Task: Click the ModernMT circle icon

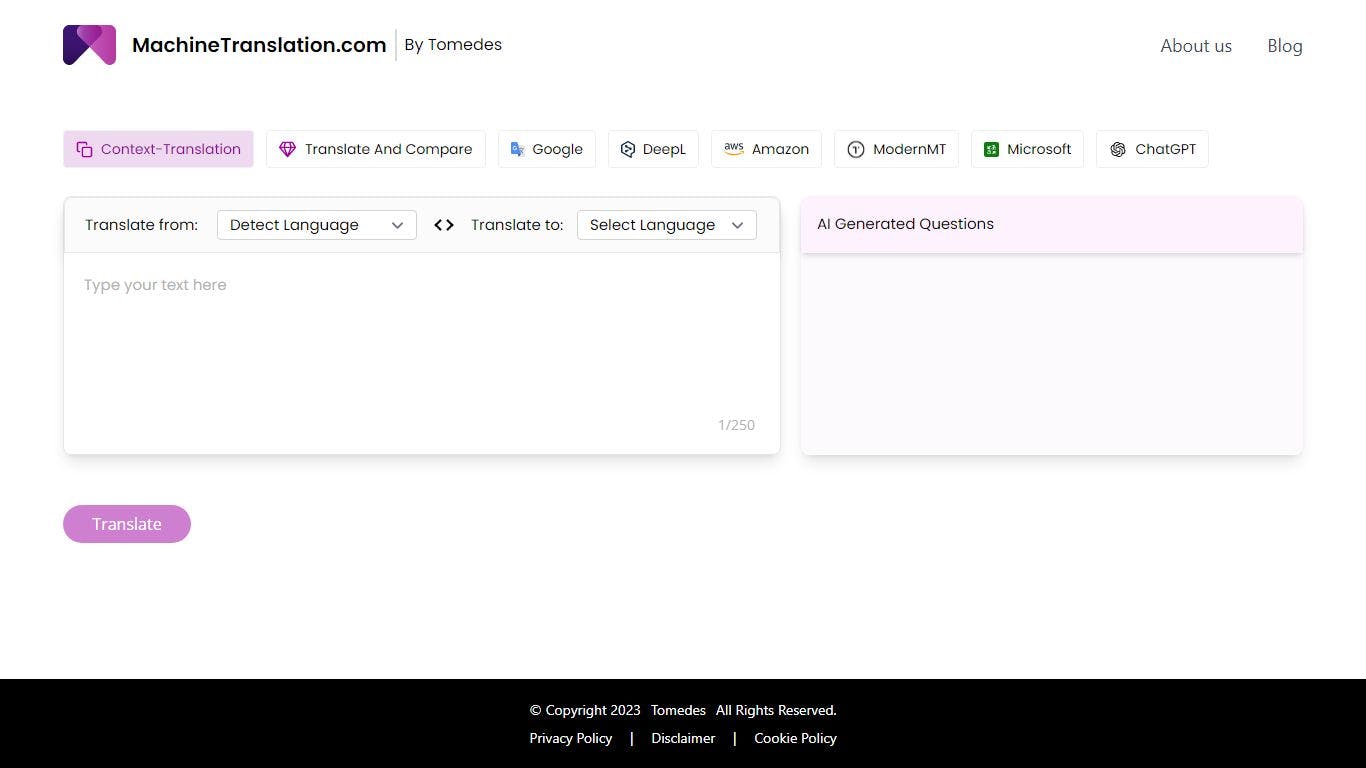Action: tap(855, 149)
